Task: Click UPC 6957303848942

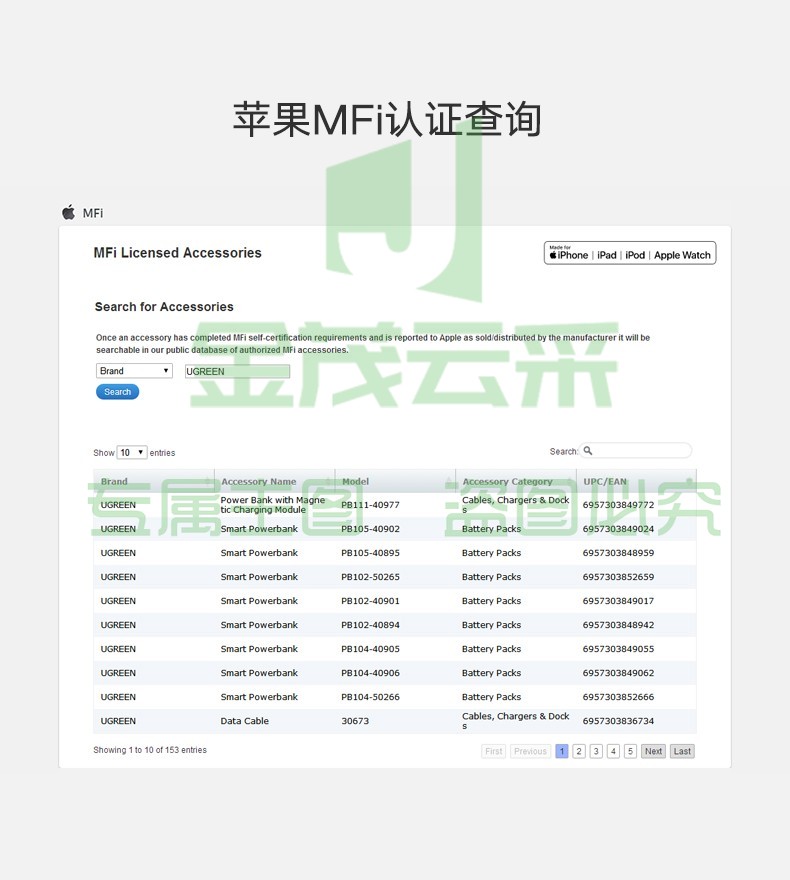Action: tap(618, 625)
